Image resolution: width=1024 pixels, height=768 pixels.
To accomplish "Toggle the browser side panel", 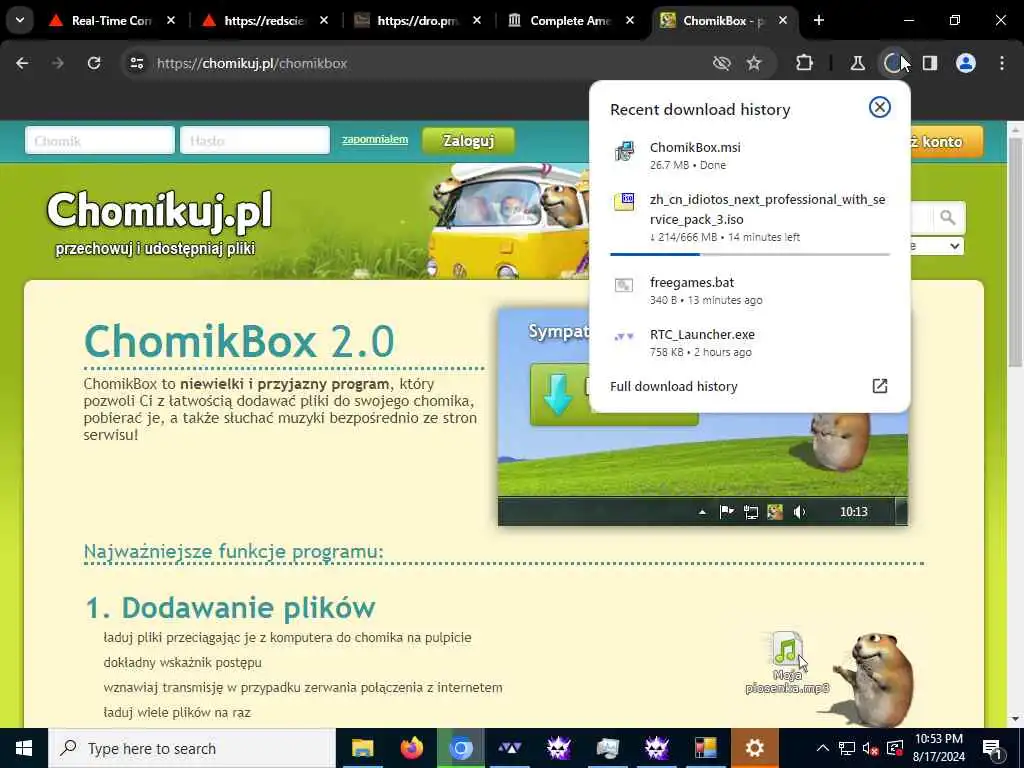I will click(930, 63).
